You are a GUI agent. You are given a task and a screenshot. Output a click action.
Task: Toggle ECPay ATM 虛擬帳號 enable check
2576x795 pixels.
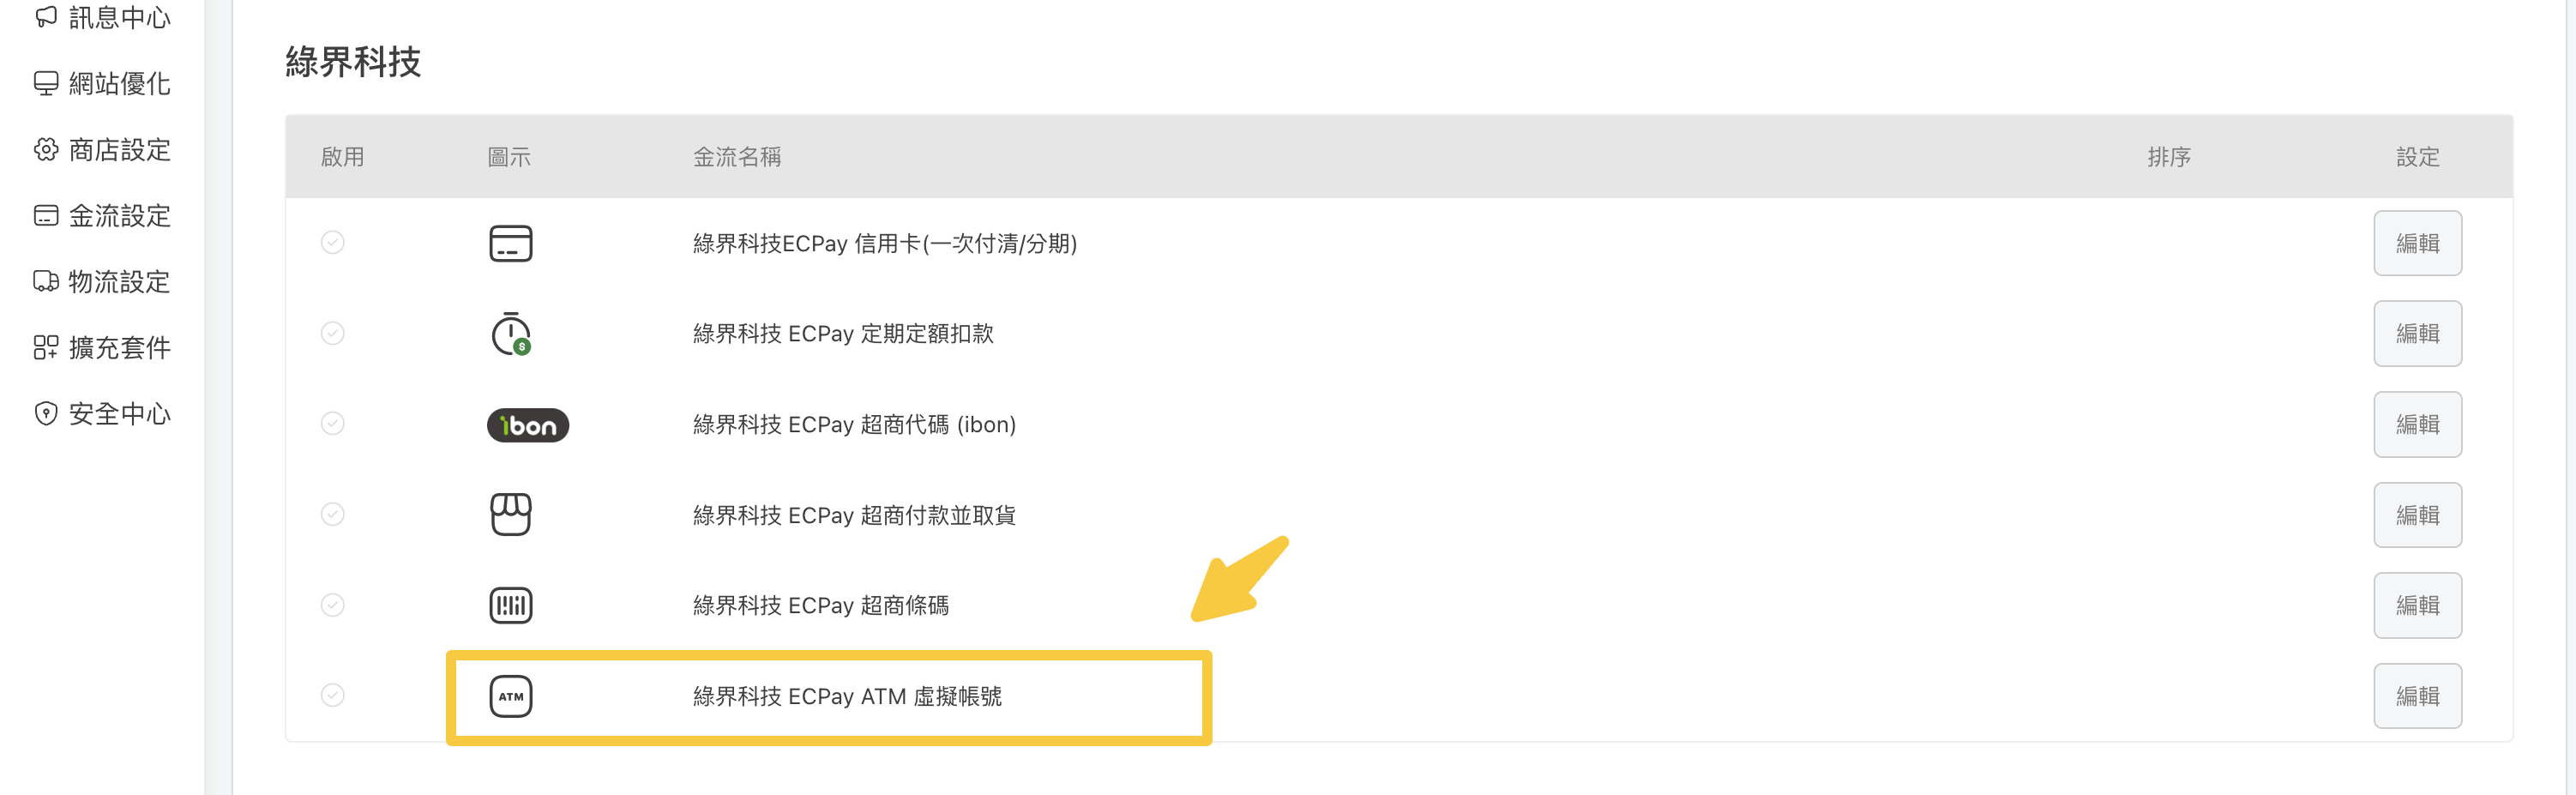[x=333, y=695]
